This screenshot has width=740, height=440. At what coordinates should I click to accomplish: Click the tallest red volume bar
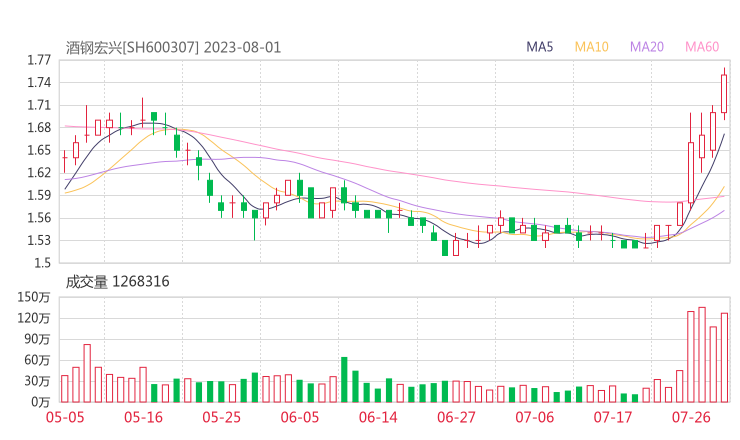click(702, 355)
